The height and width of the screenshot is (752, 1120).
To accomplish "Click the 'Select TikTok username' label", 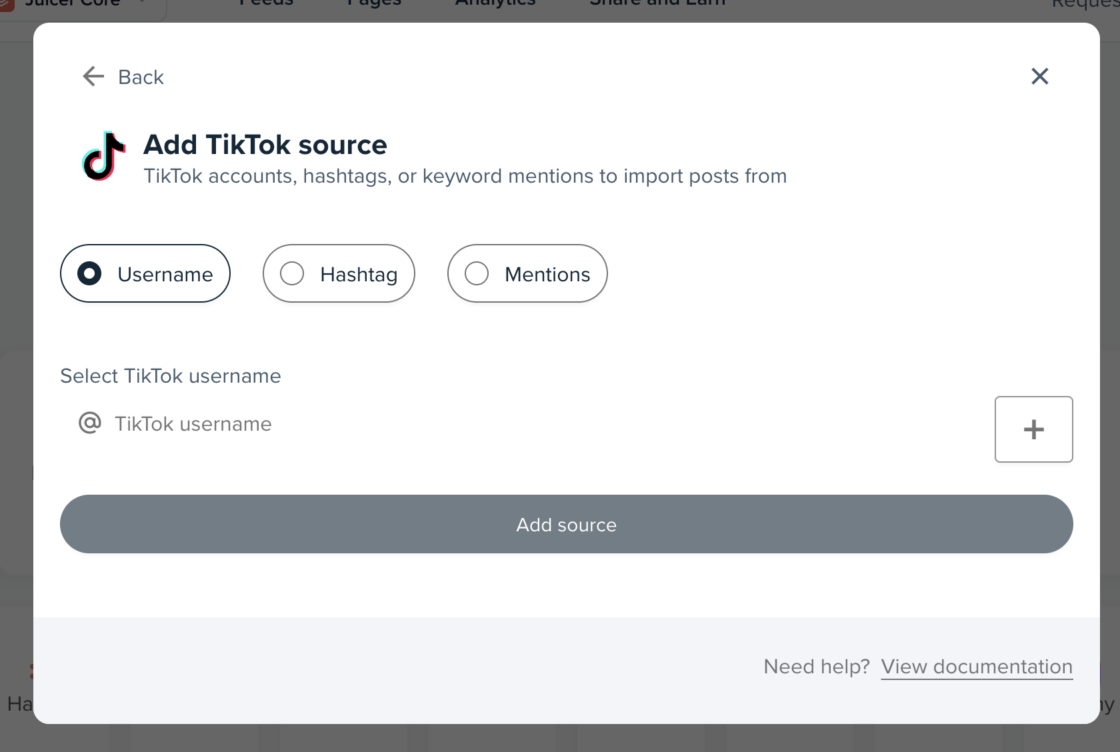I will point(171,376).
